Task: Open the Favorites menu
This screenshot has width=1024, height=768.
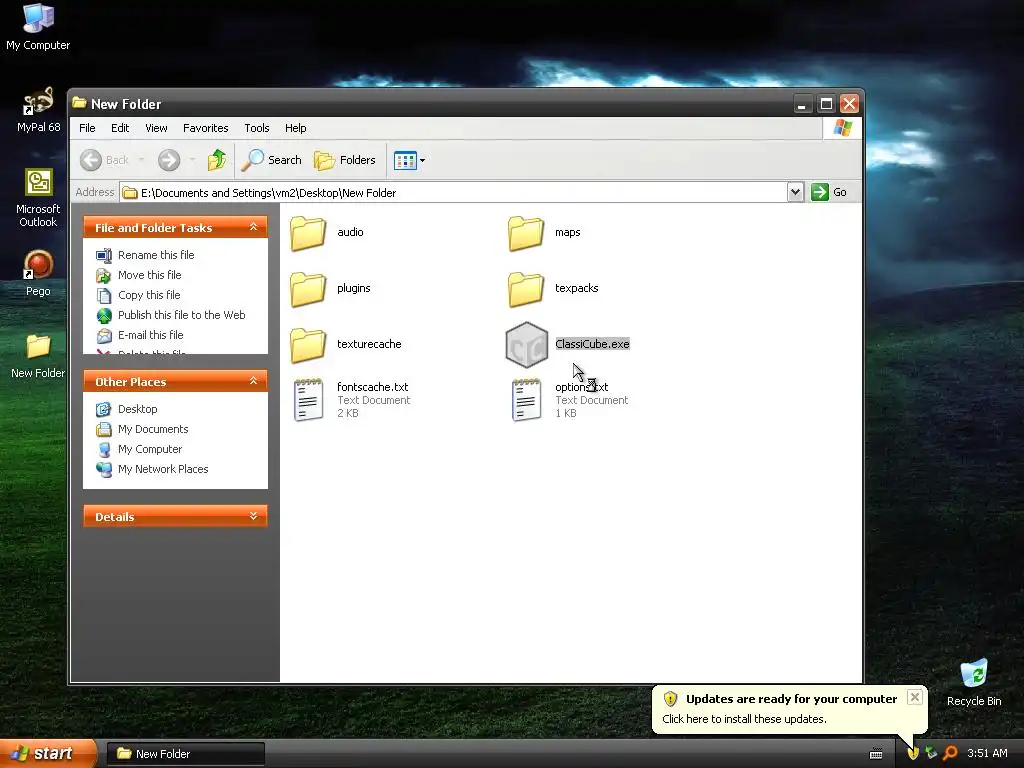Action: coord(206,128)
